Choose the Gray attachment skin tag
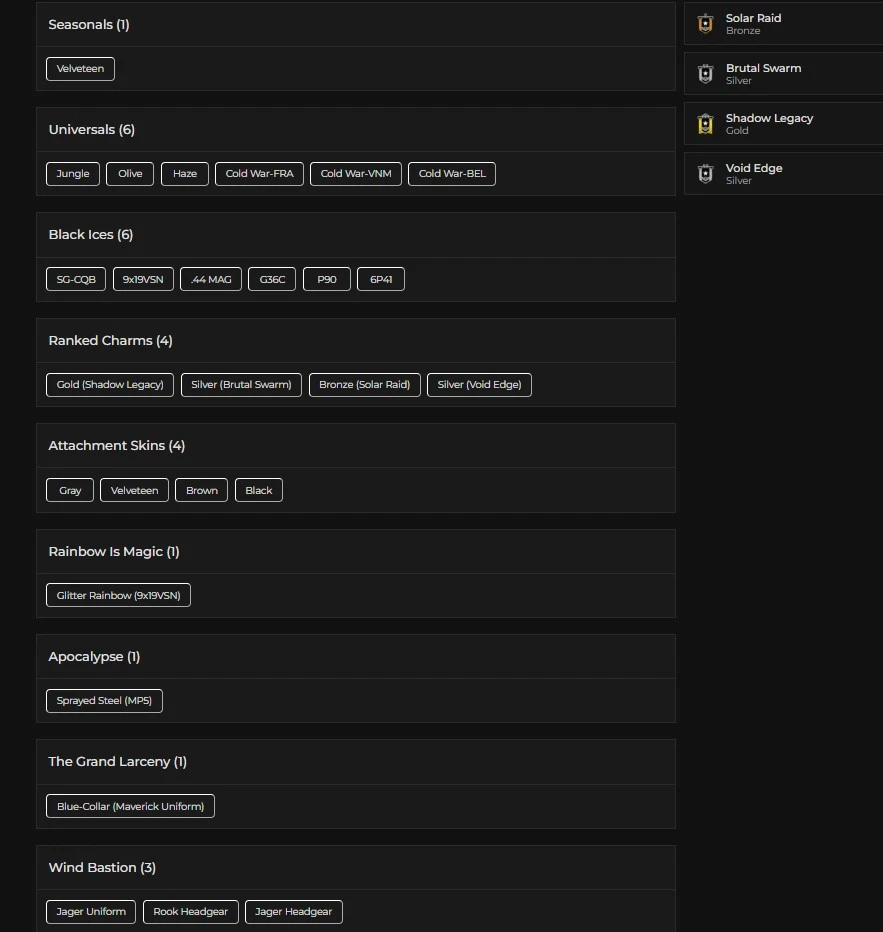Image resolution: width=883 pixels, height=932 pixels. (x=70, y=491)
